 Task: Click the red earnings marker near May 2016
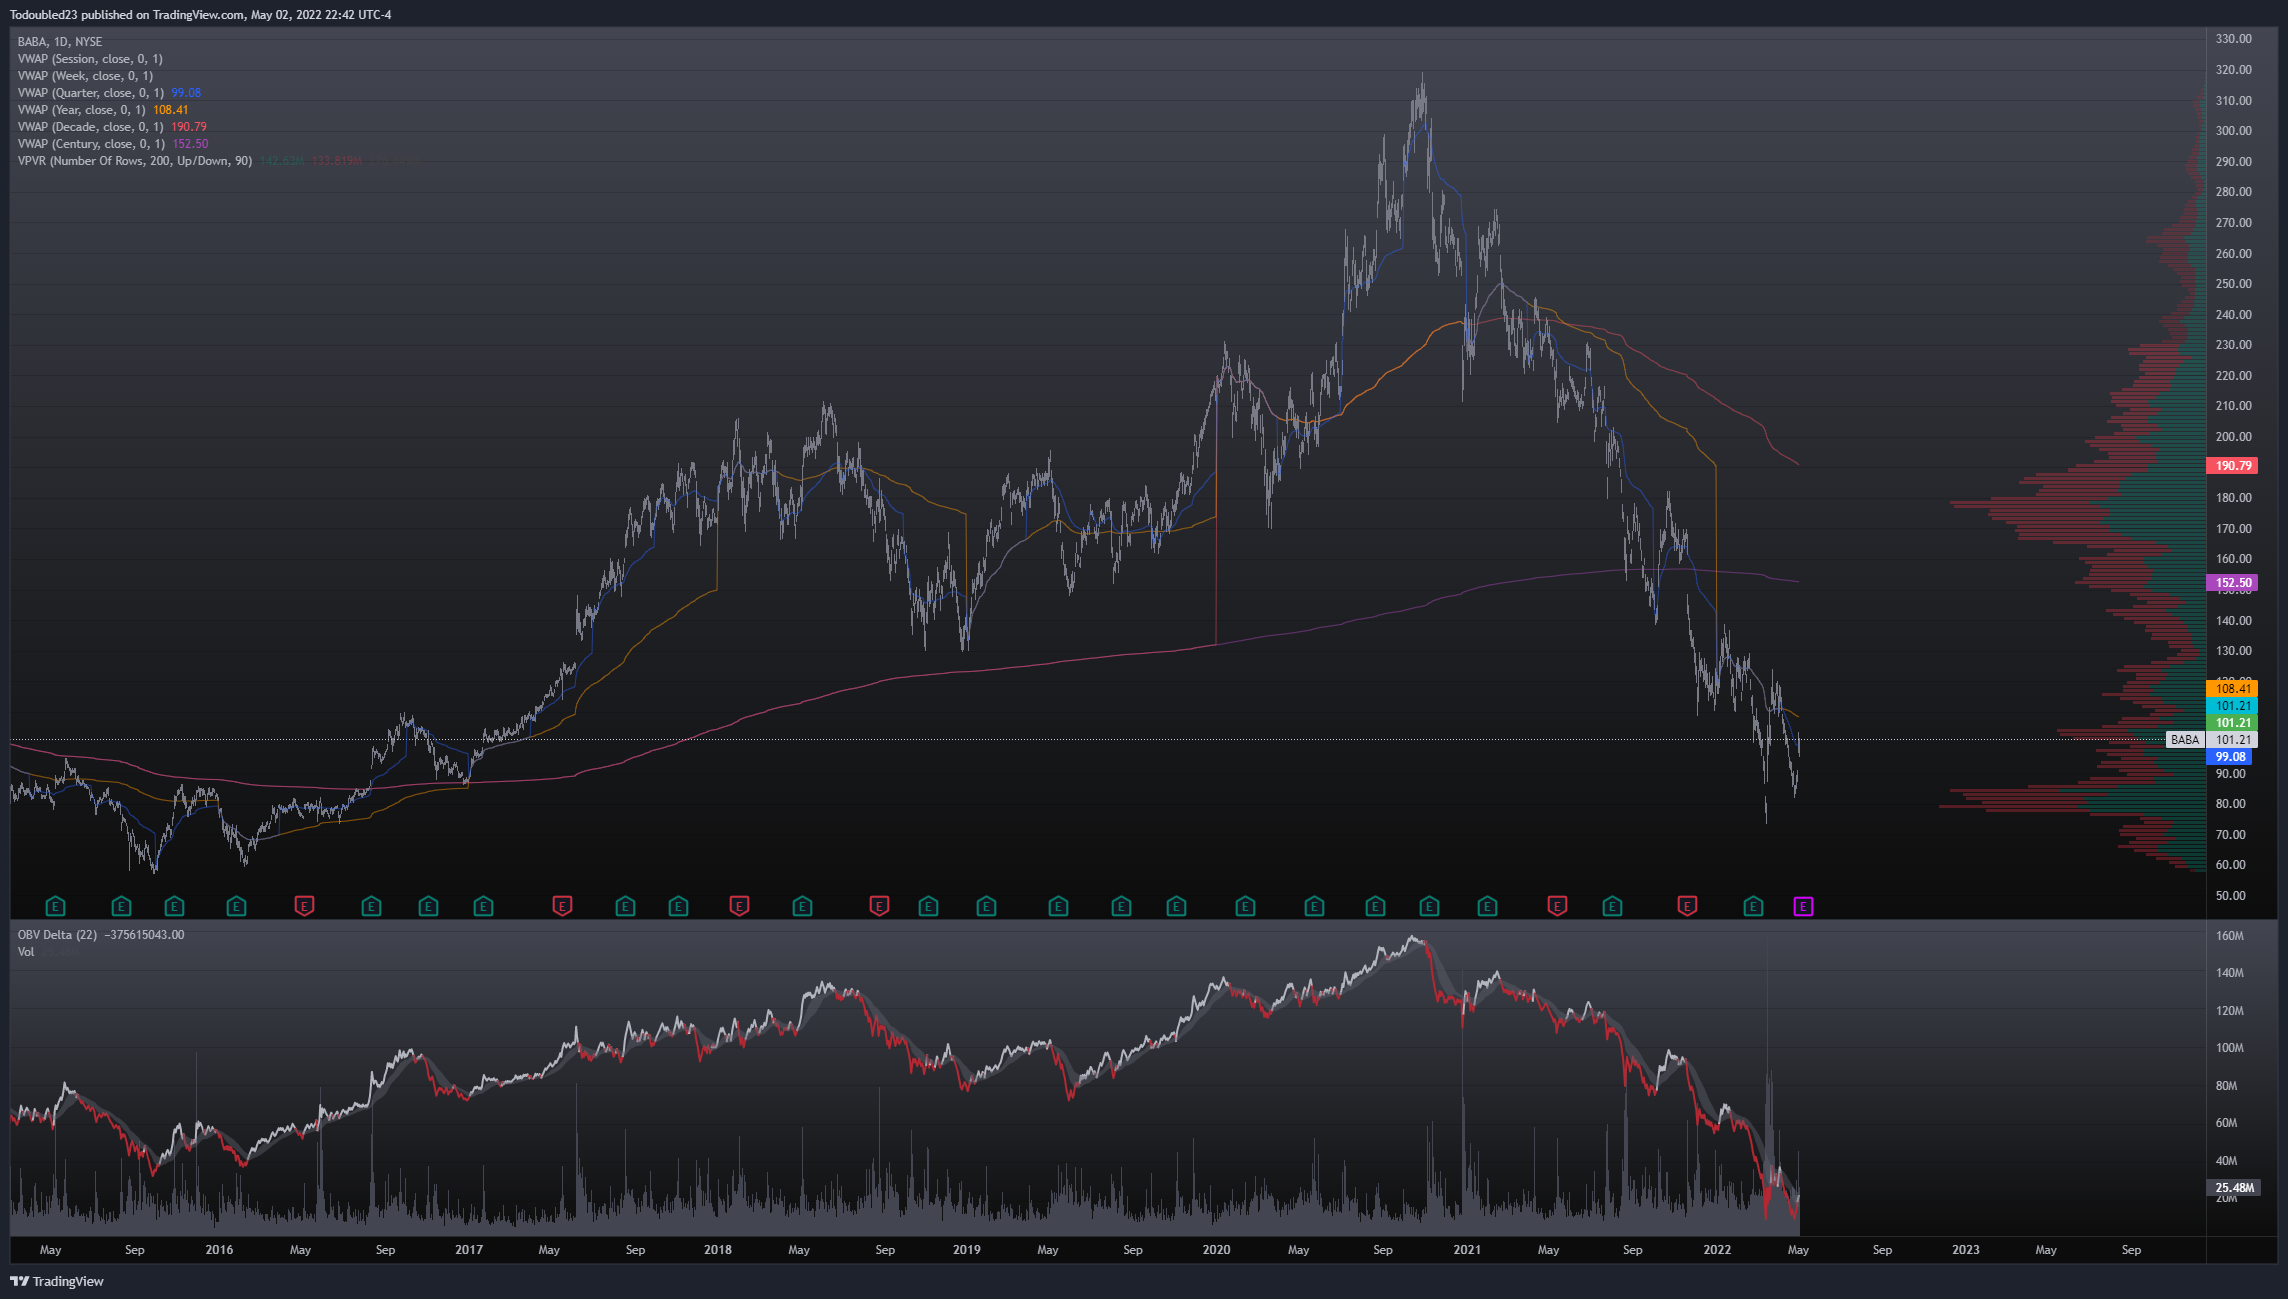[x=304, y=906]
